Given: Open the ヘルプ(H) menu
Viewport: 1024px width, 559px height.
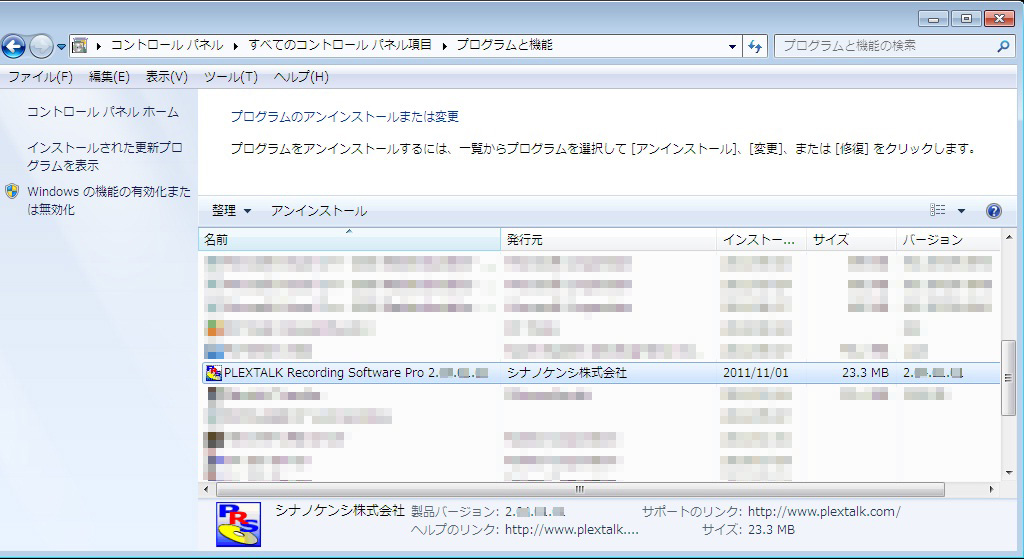Looking at the screenshot, I should point(301,77).
